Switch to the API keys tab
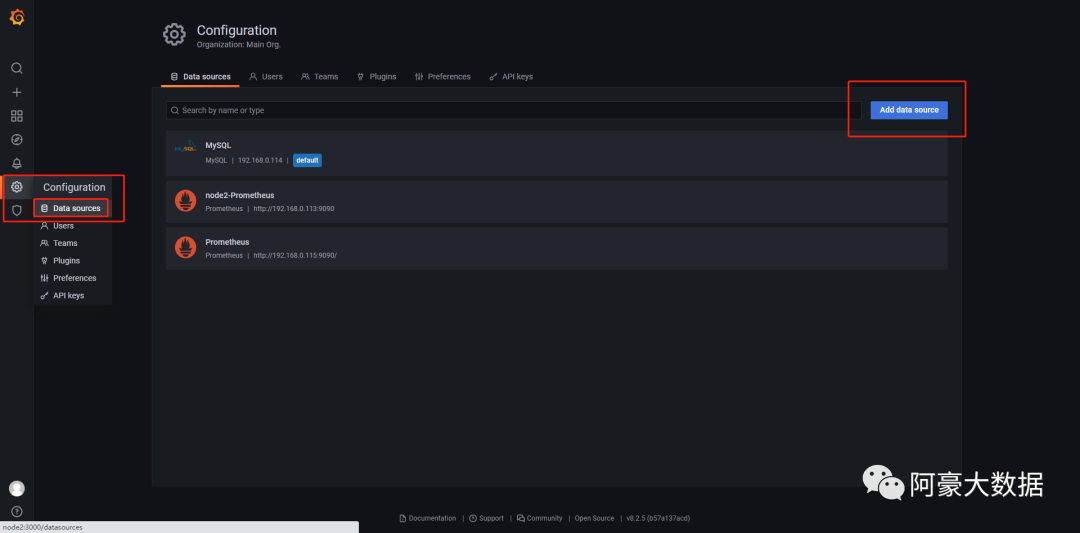 511,76
